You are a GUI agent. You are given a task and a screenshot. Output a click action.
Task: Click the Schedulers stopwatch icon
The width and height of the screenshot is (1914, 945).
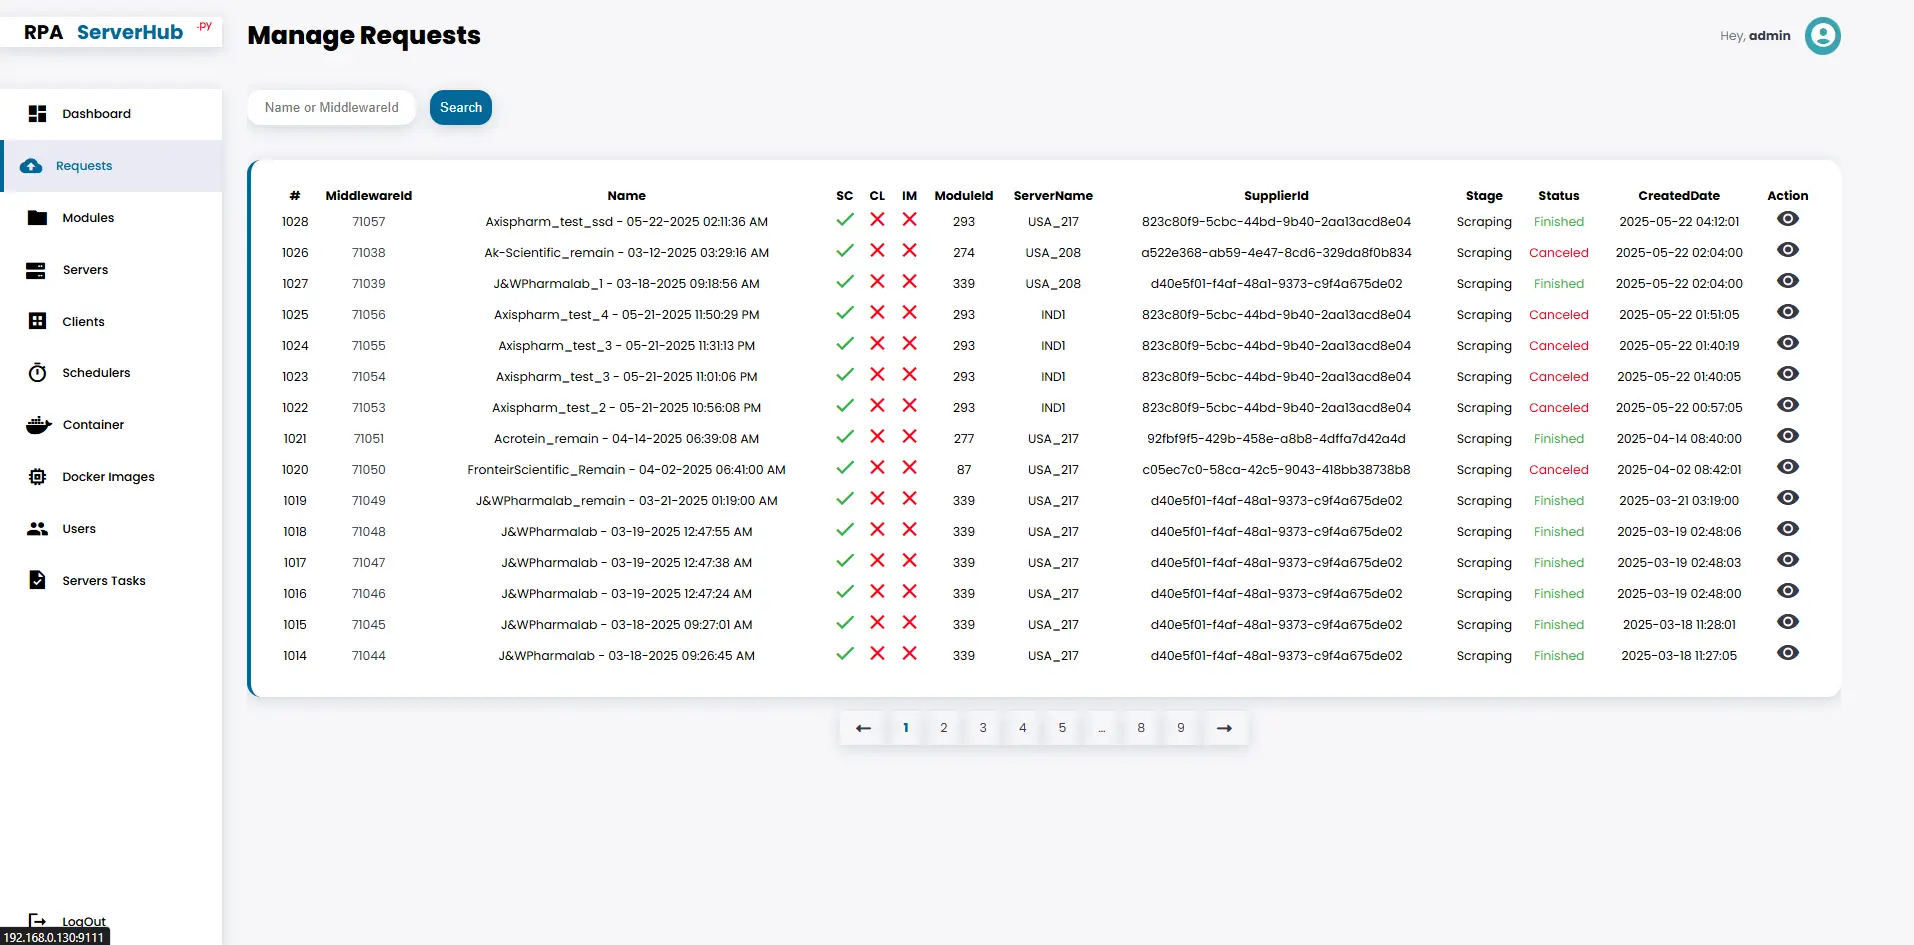37,373
